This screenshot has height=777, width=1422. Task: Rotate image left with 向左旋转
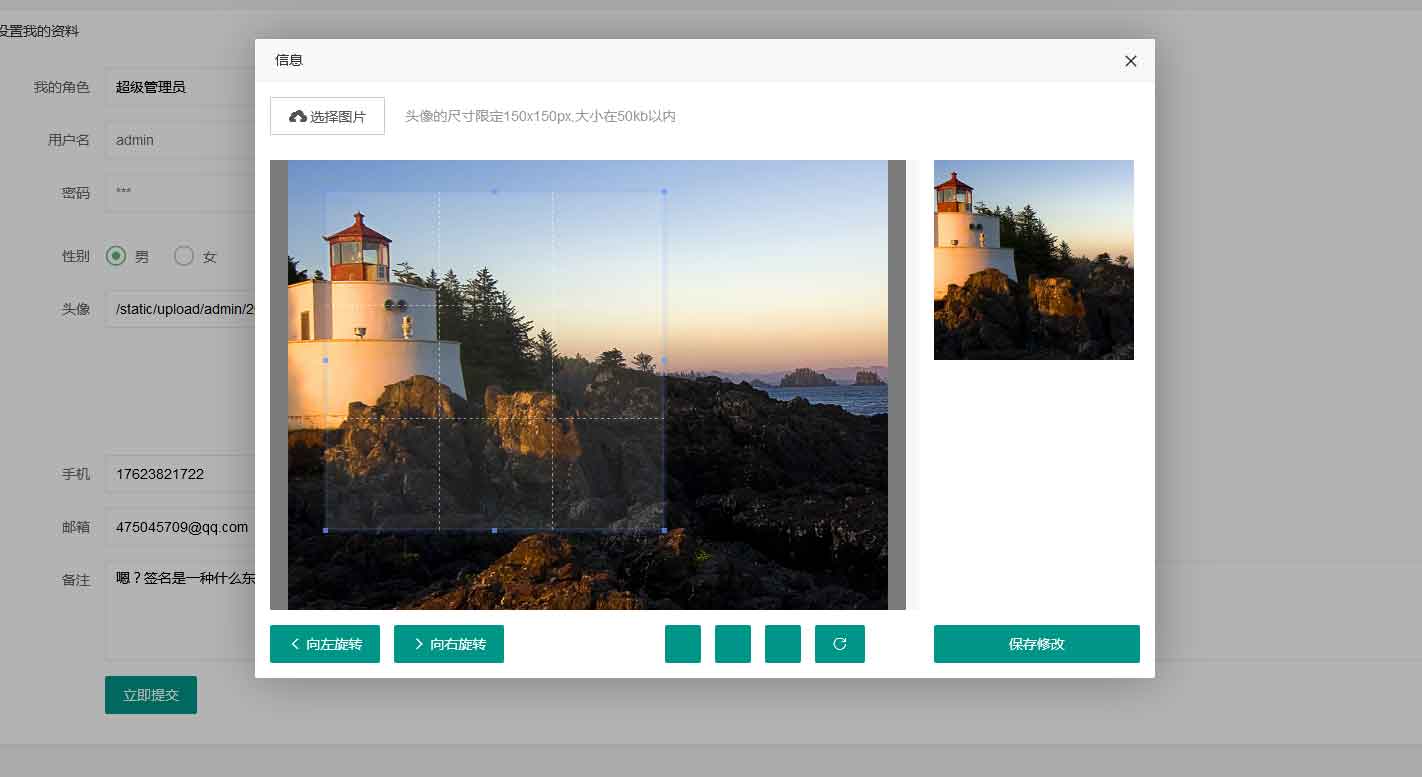325,644
